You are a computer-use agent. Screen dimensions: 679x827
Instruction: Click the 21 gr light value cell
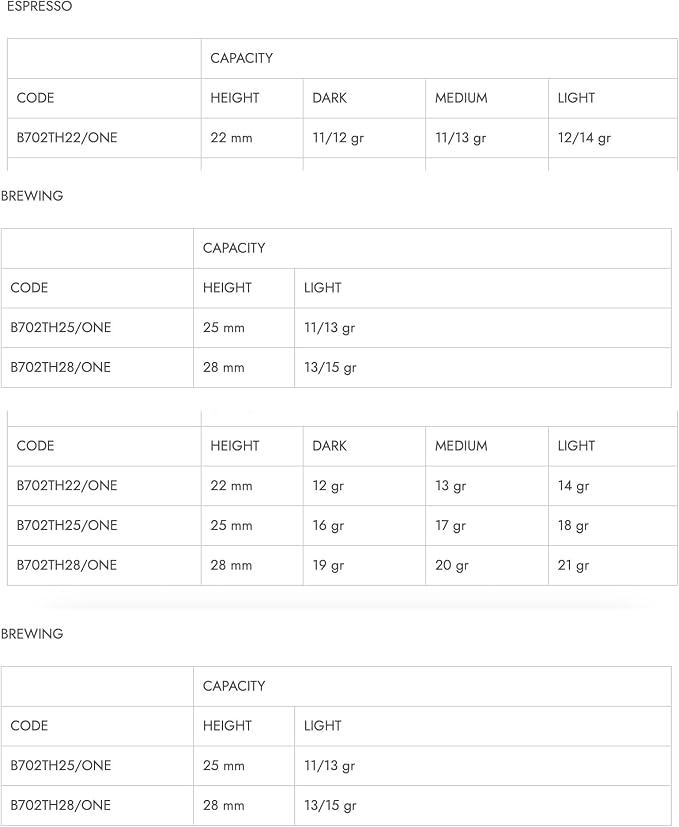pos(573,565)
